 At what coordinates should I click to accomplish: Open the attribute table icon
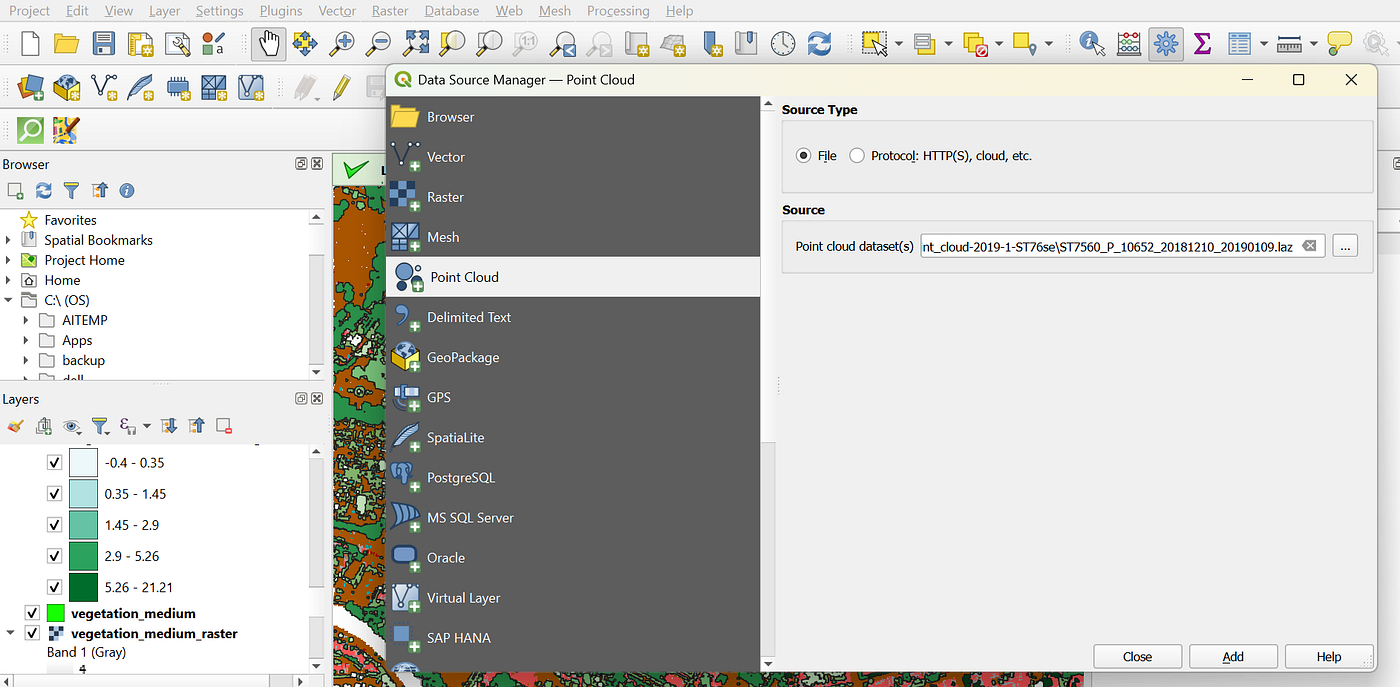[1240, 43]
